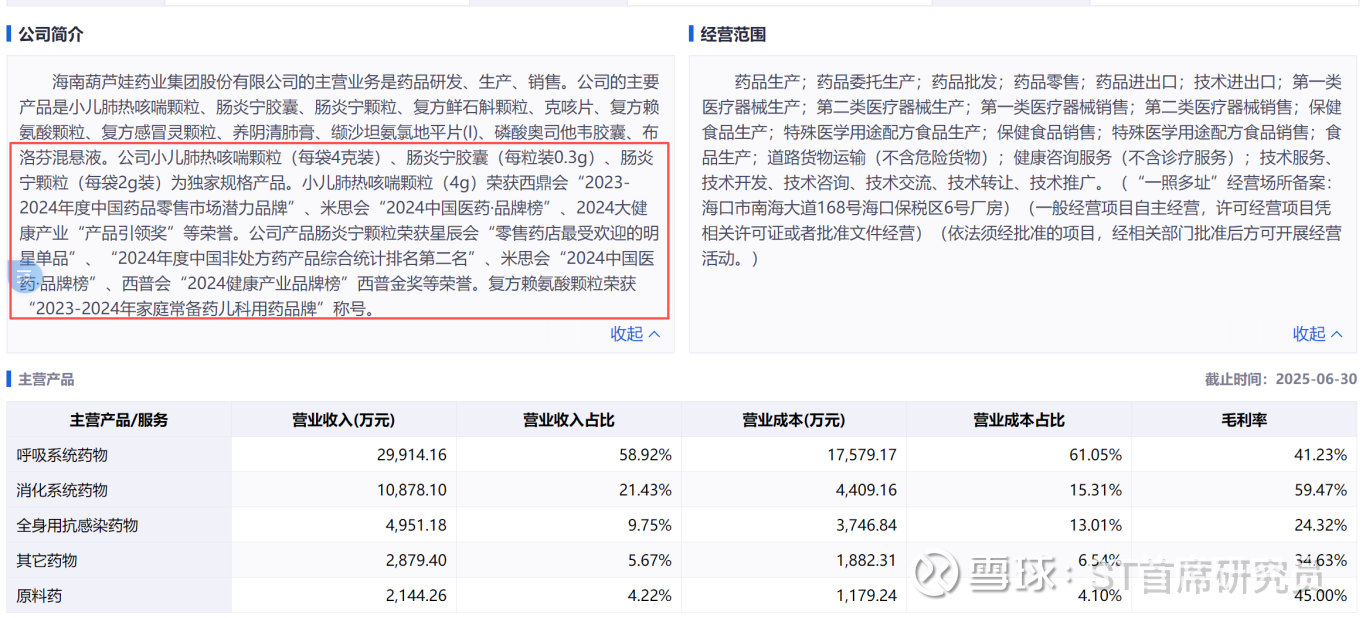Click cost share 61.05%
Viewport: 1366px width, 618px height.
tap(1096, 455)
